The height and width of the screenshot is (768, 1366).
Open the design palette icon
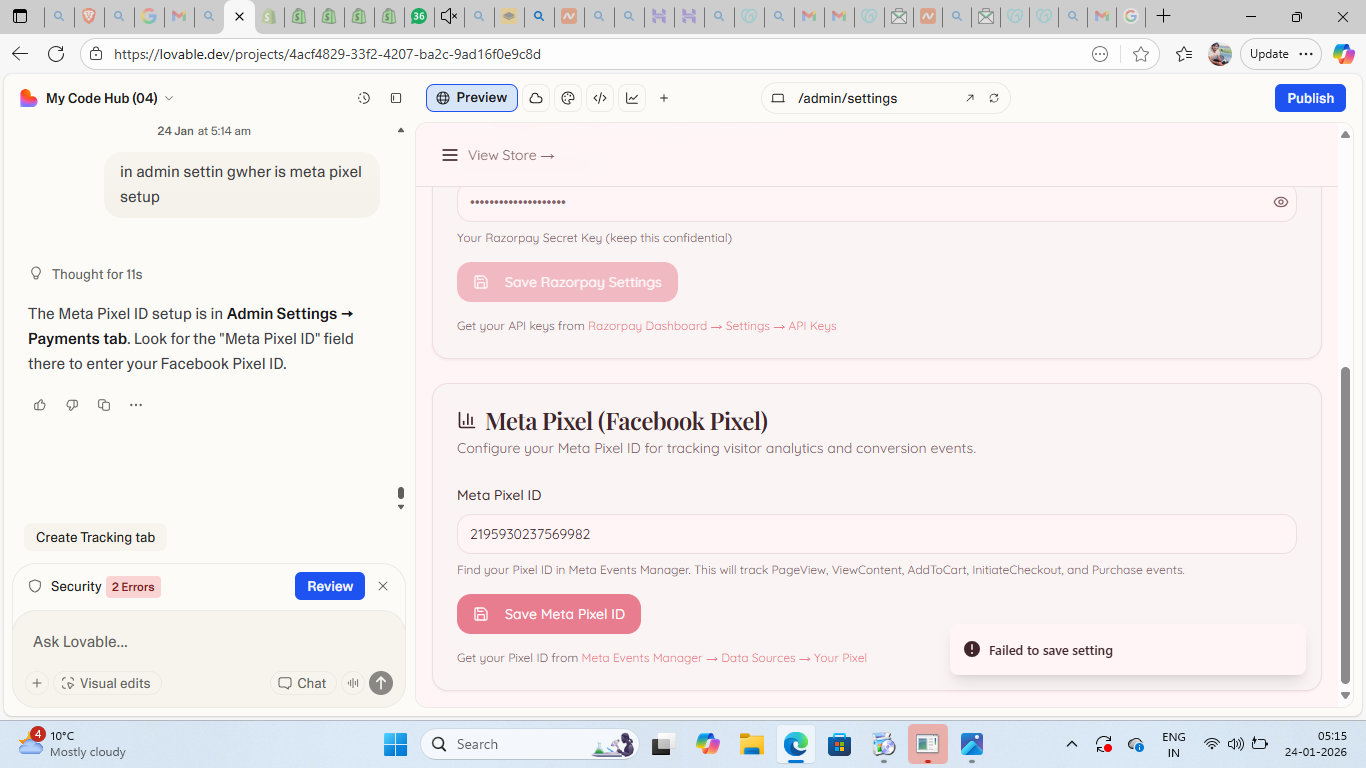[568, 98]
